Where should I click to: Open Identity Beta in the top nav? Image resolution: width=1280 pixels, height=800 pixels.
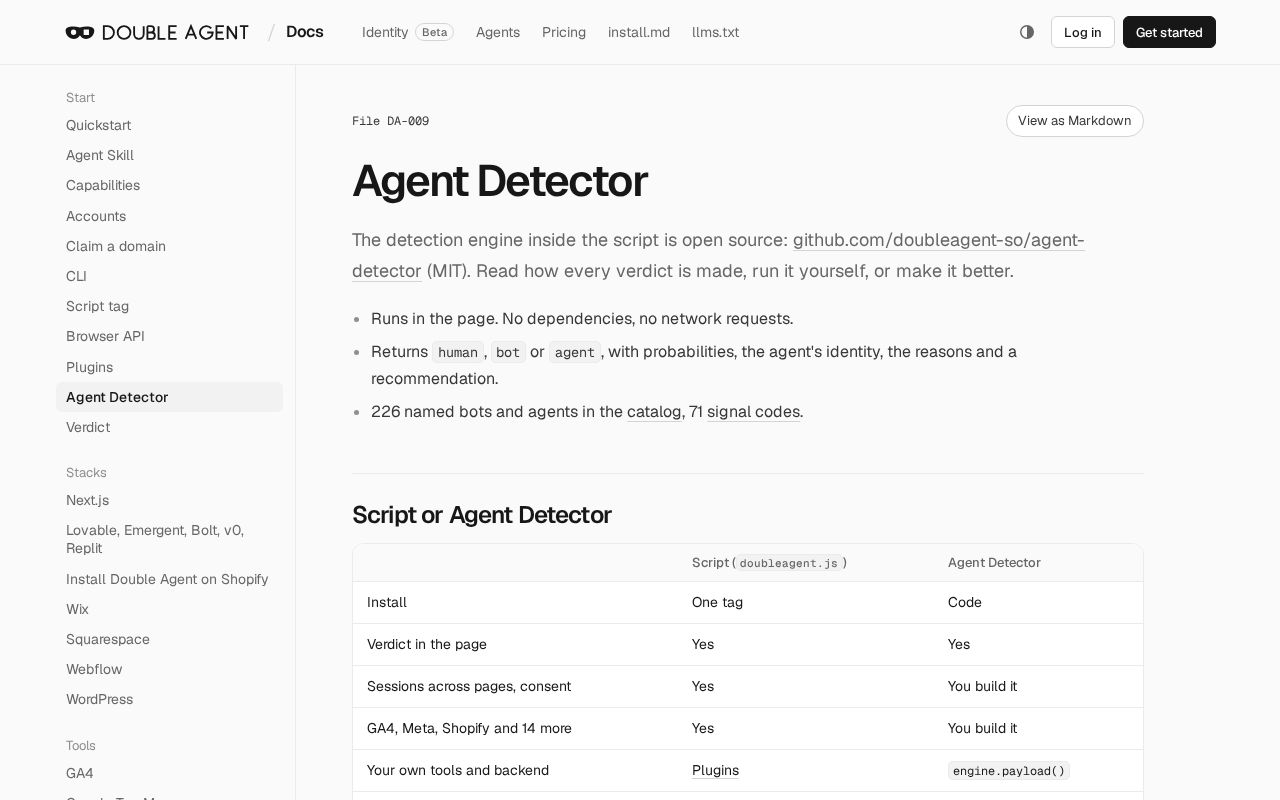coord(407,32)
